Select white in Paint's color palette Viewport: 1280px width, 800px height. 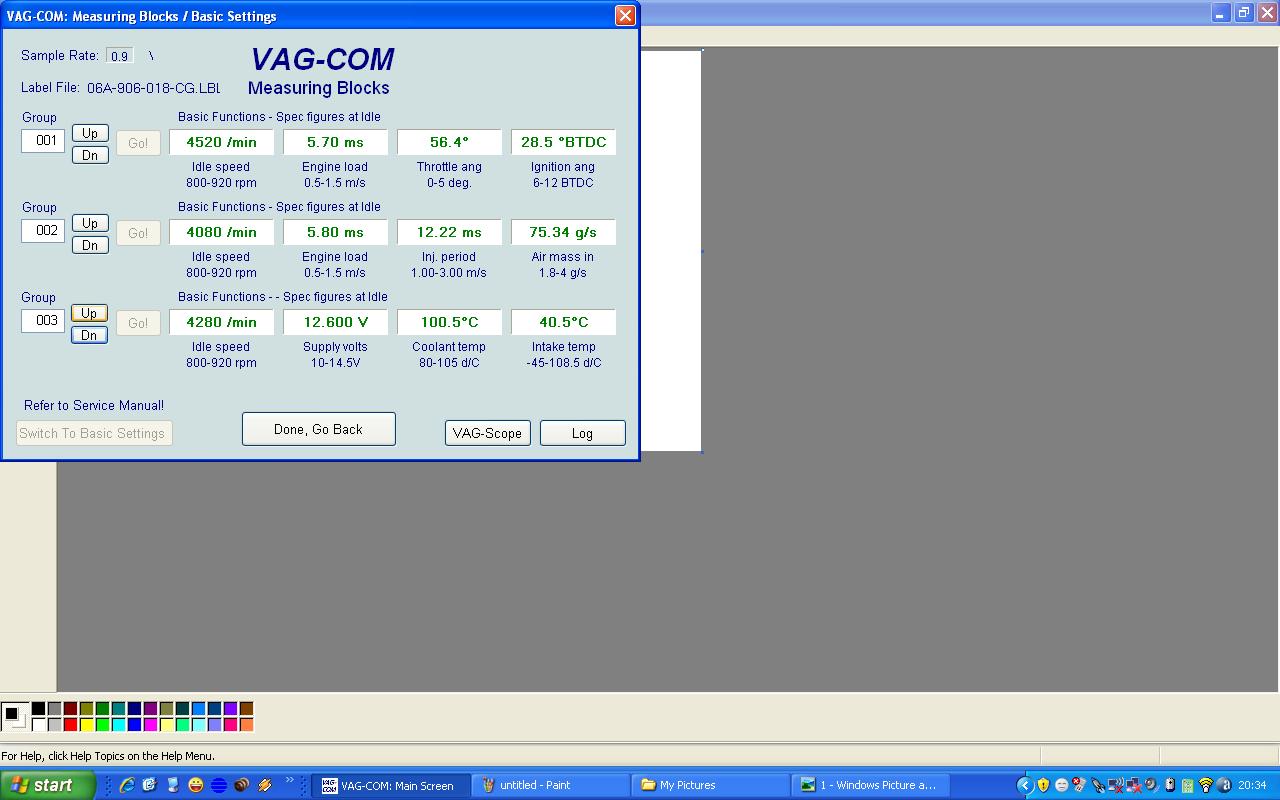tap(38, 725)
